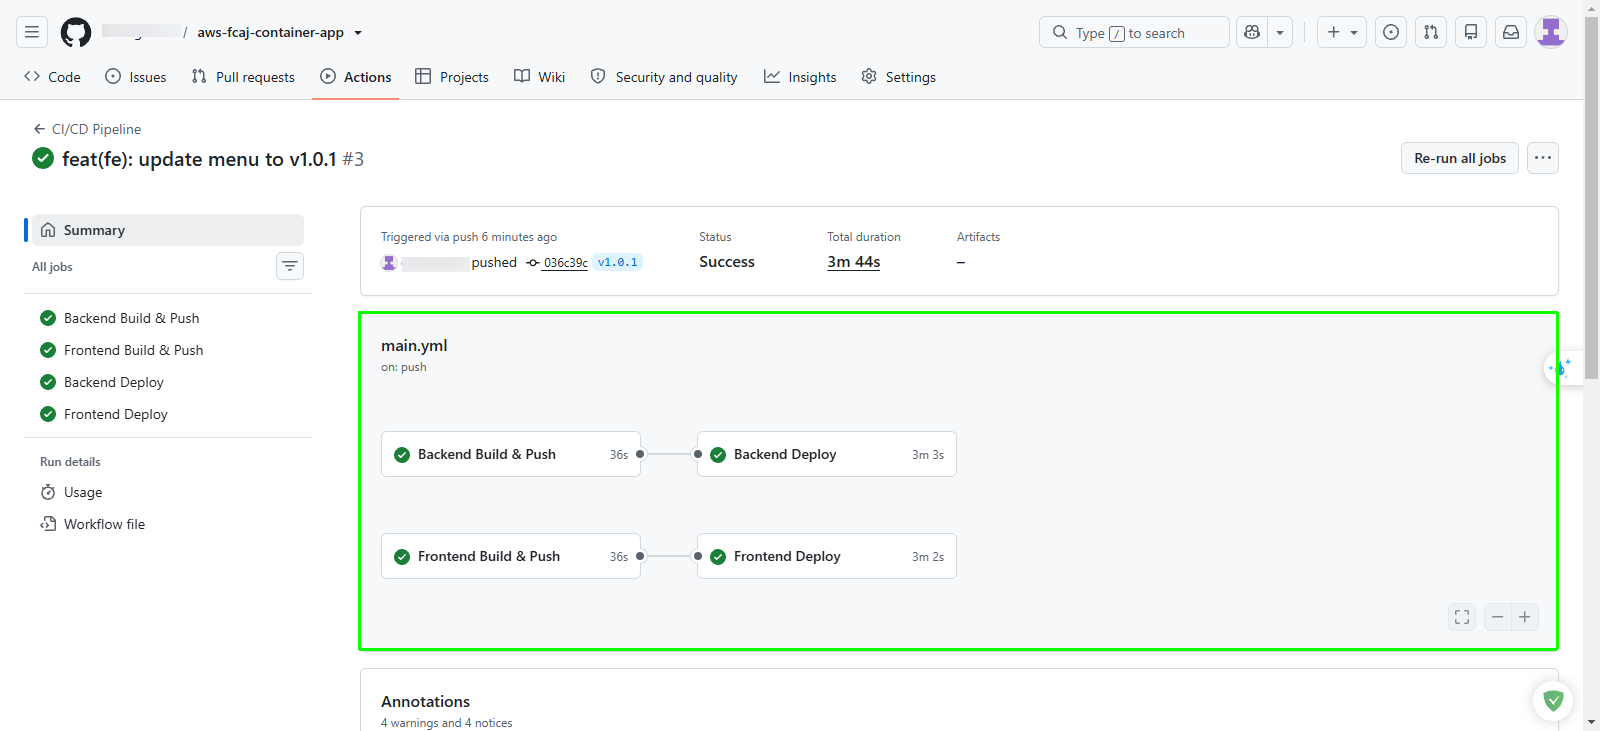
Task: Open the Projects tab
Action: click(452, 77)
